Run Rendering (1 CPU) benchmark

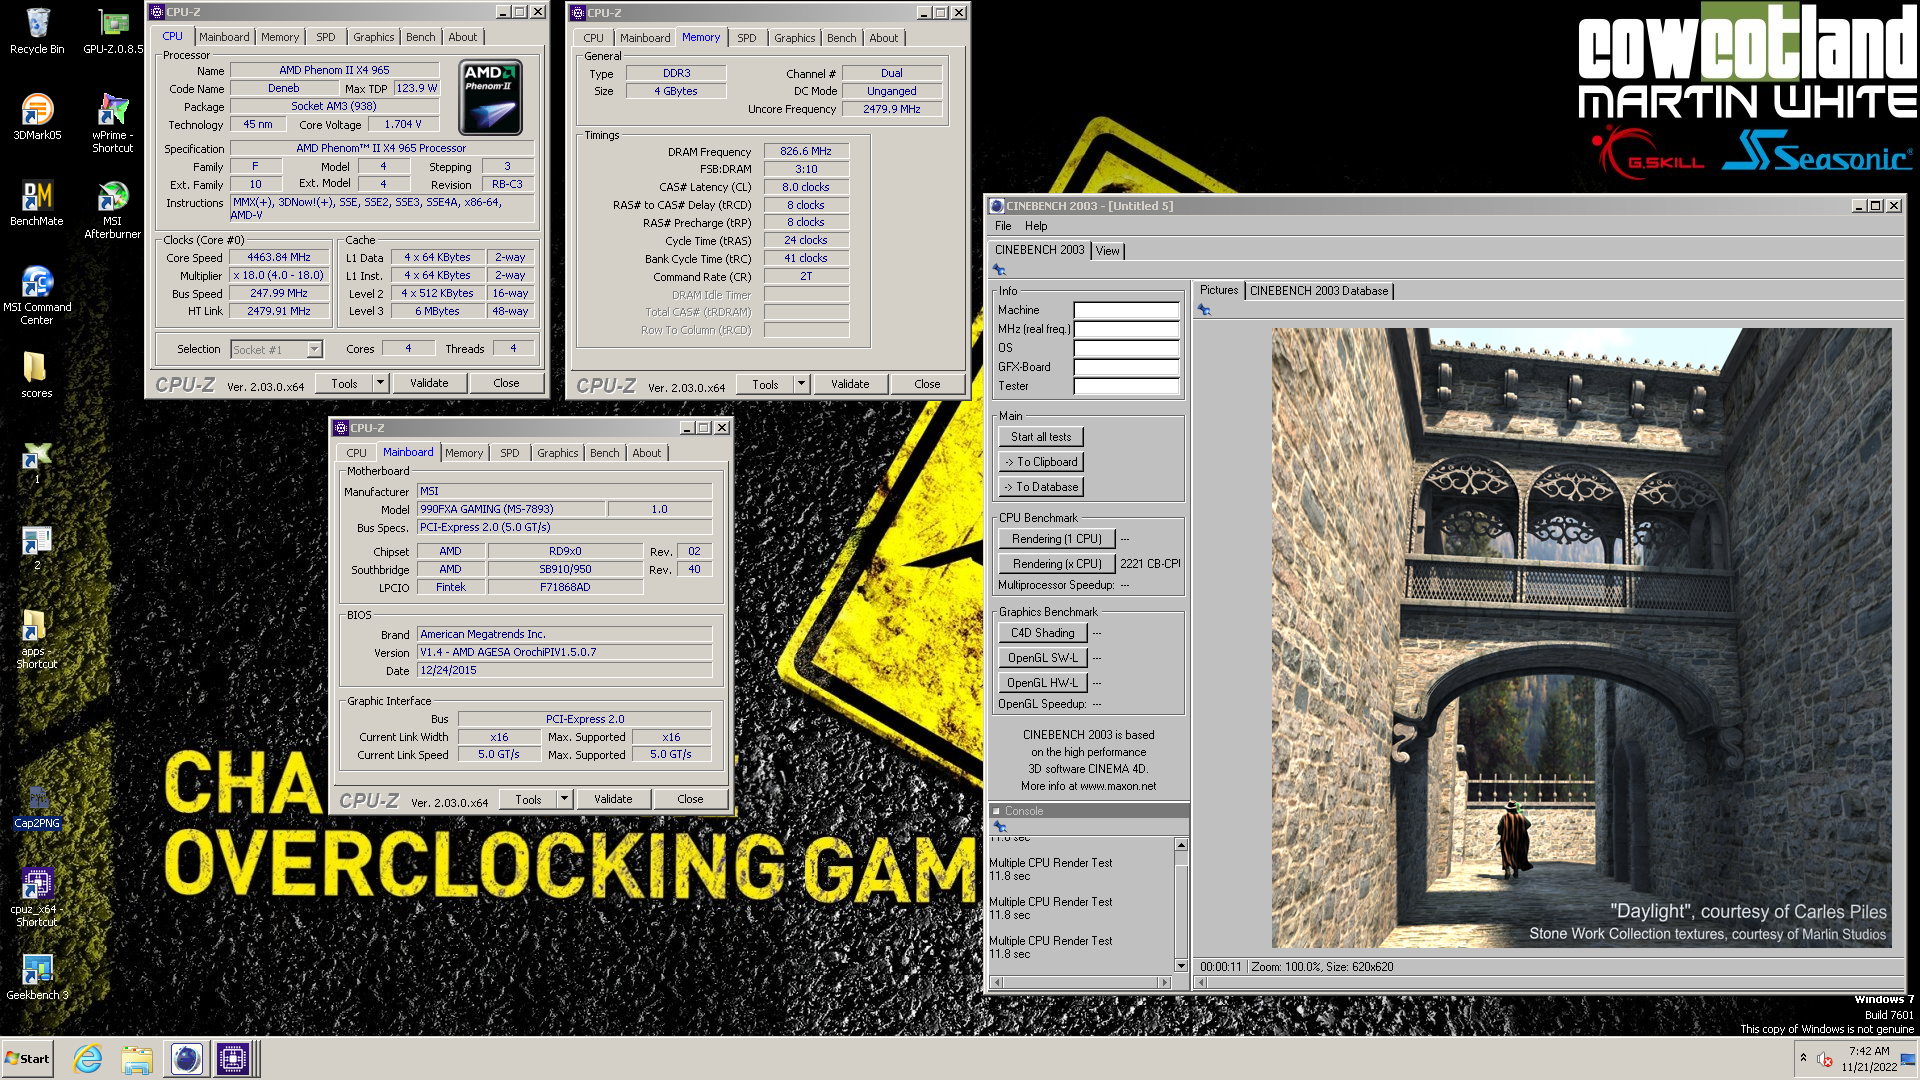(x=1057, y=539)
